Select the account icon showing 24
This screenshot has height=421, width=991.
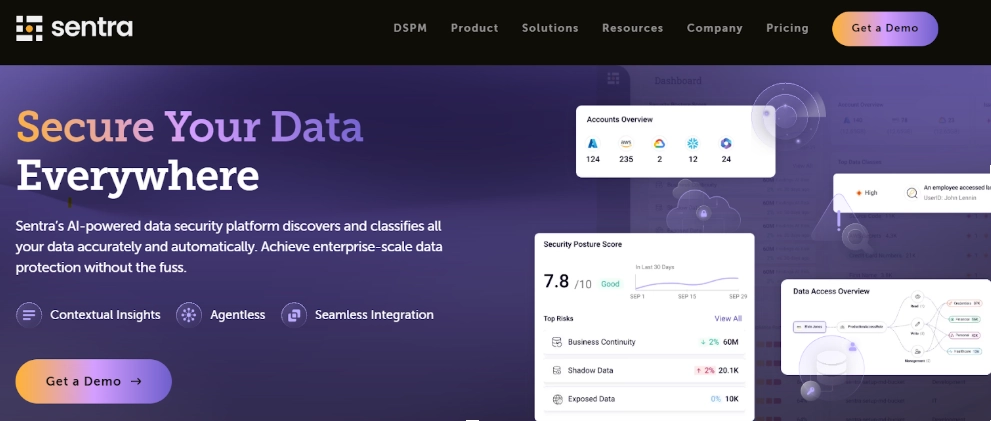(726, 143)
